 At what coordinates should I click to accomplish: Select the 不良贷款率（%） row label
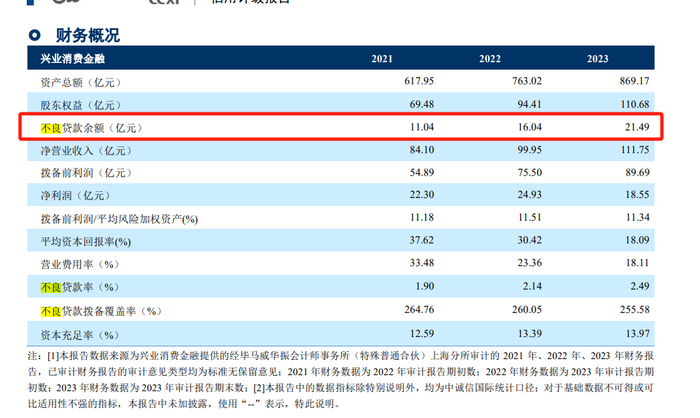pos(80,287)
